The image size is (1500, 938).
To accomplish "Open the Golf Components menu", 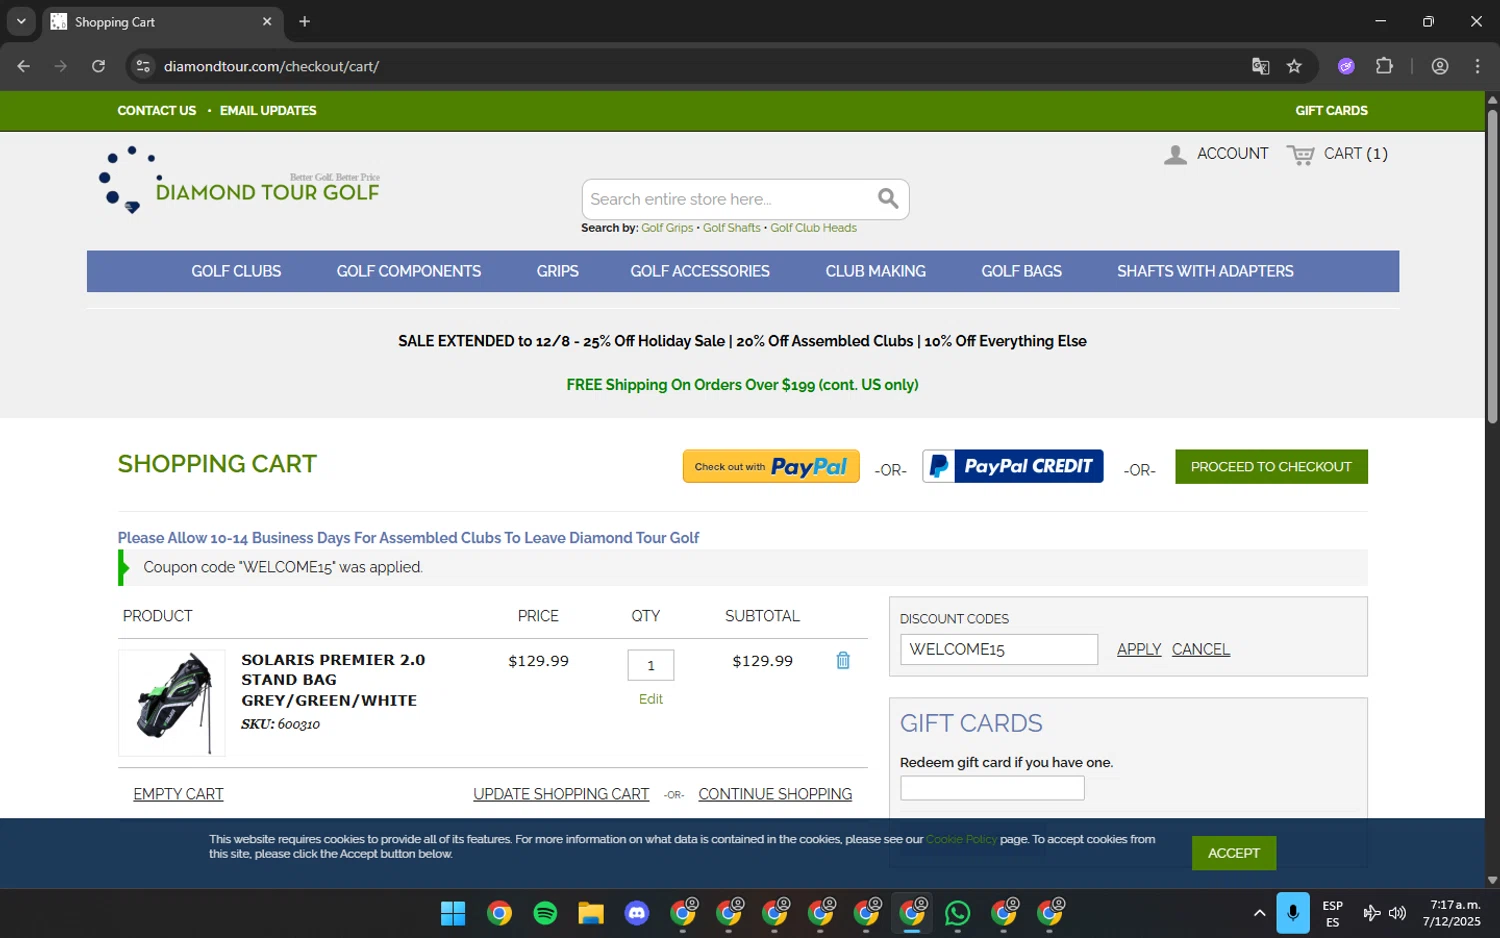I will pyautogui.click(x=408, y=271).
